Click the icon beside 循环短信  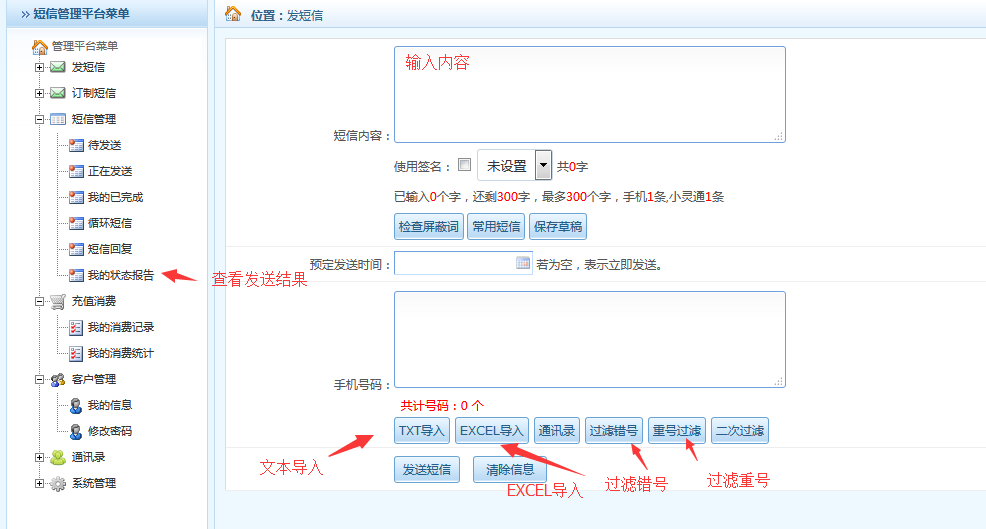(76, 223)
